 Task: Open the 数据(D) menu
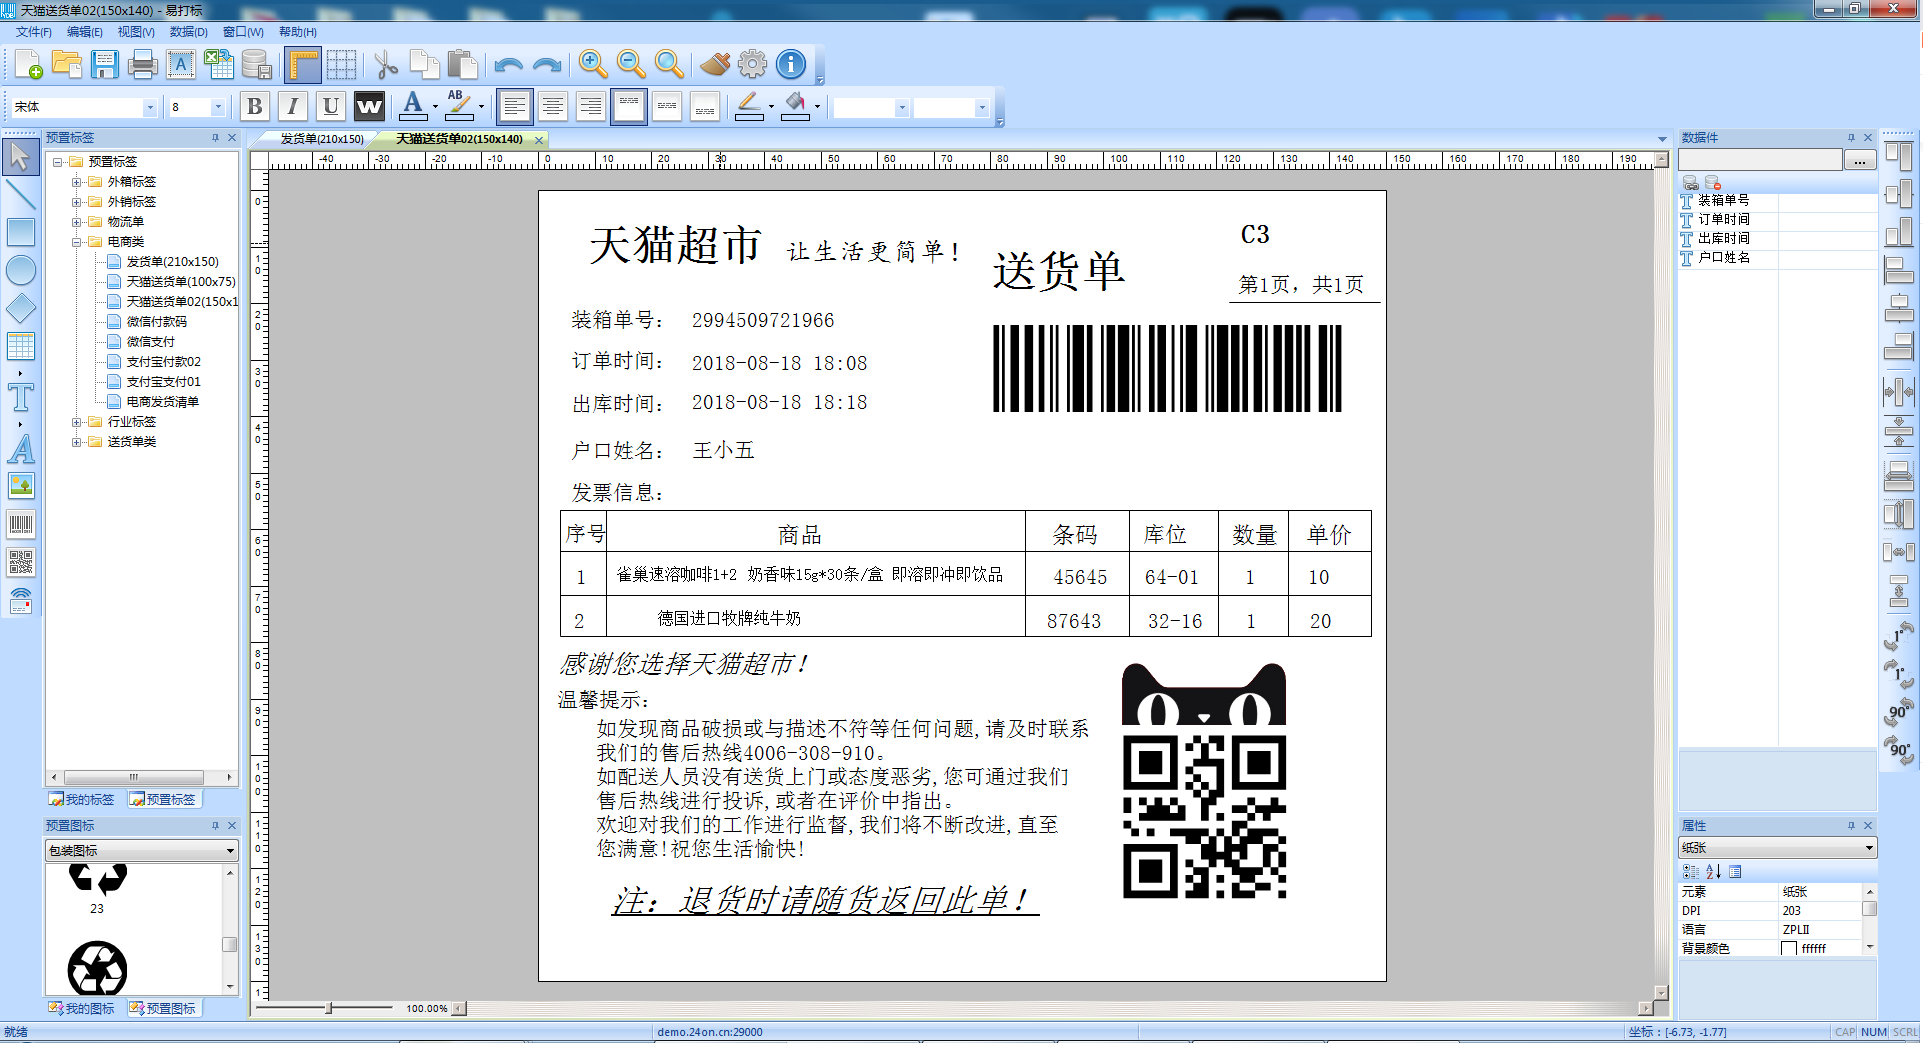(188, 32)
